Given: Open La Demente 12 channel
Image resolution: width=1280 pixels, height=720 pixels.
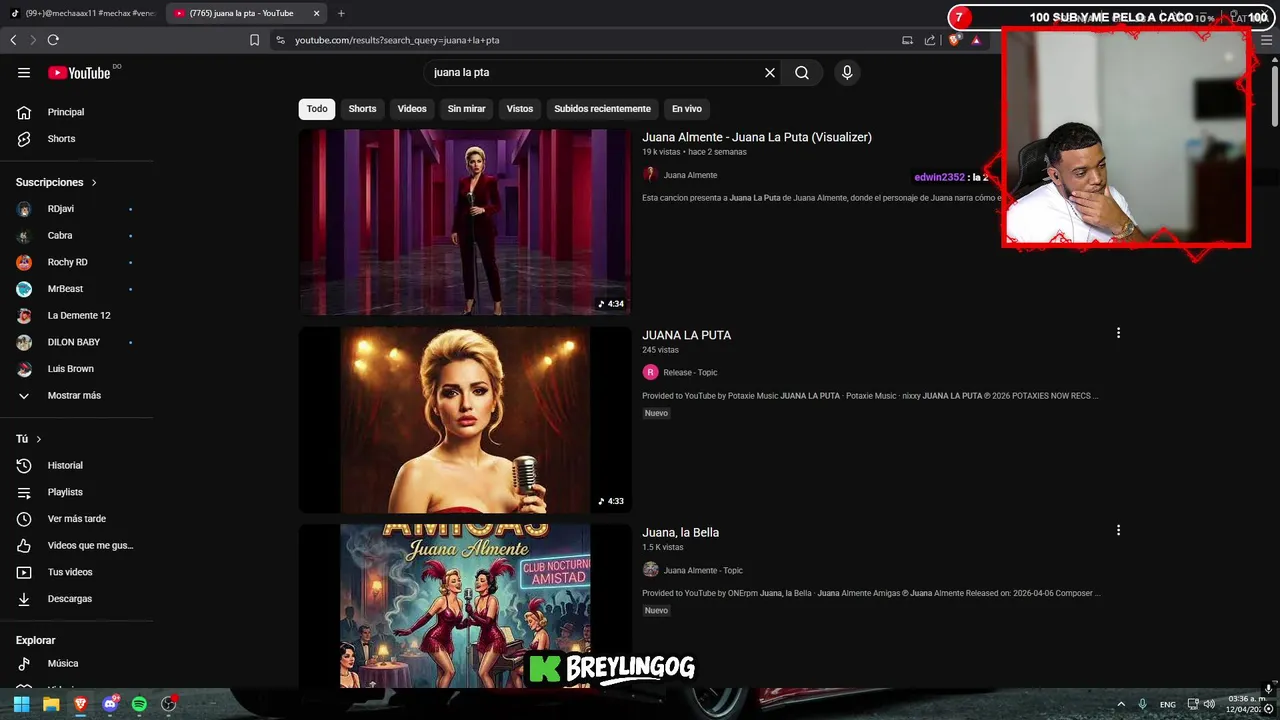Looking at the screenshot, I should pos(78,315).
